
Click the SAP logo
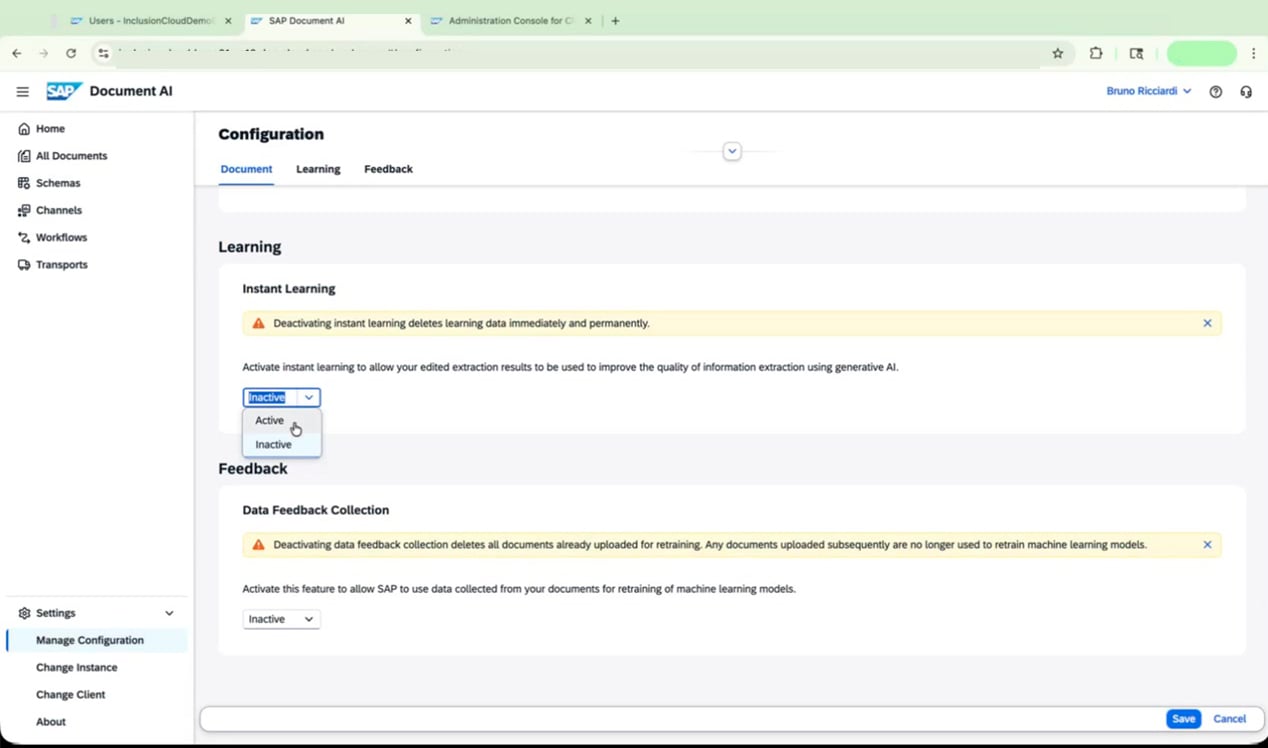pos(63,91)
